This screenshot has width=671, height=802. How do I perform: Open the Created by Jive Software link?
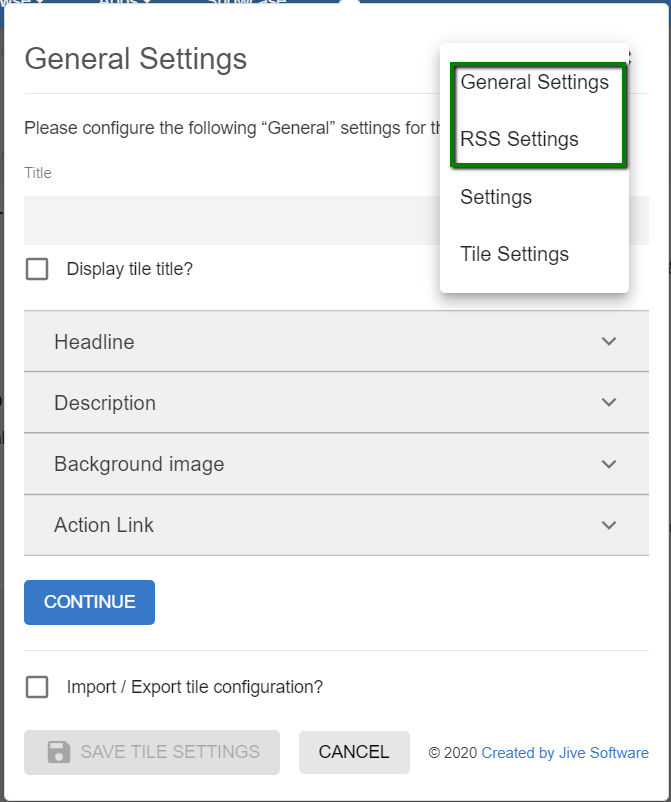pyautogui.click(x=565, y=753)
